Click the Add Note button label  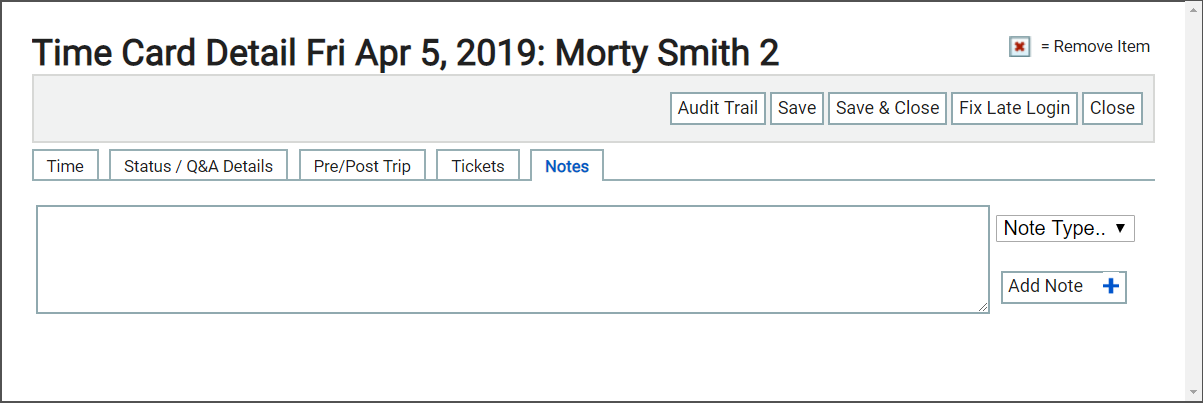pyautogui.click(x=1045, y=286)
